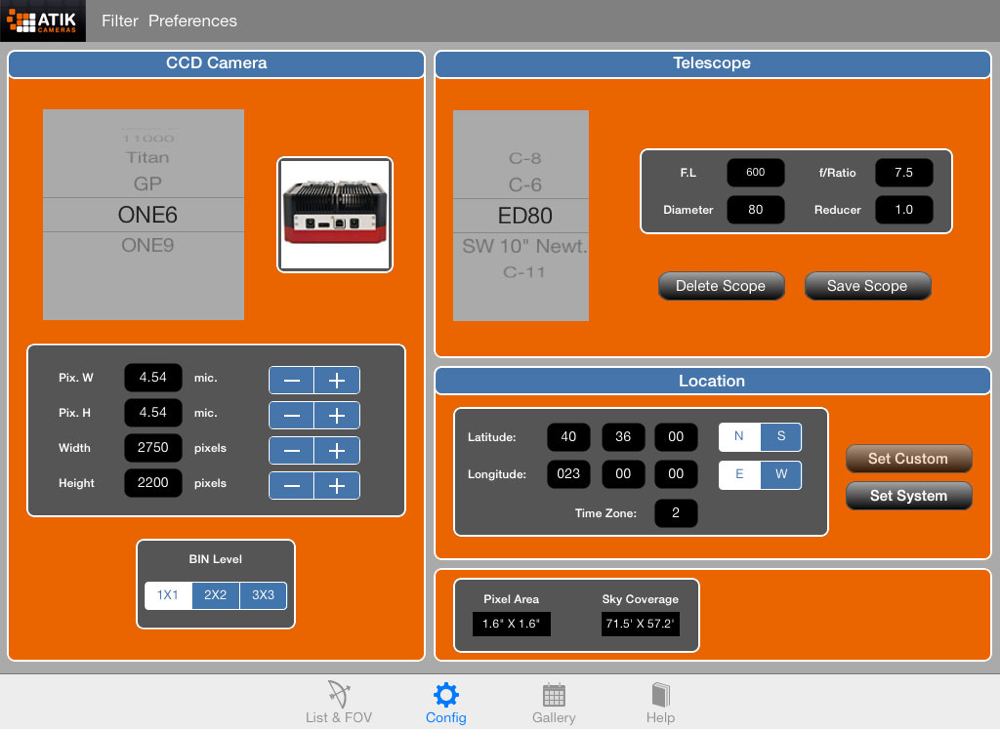Image resolution: width=1000 pixels, height=730 pixels.
Task: Choose GP in camera picker
Action: tap(147, 184)
